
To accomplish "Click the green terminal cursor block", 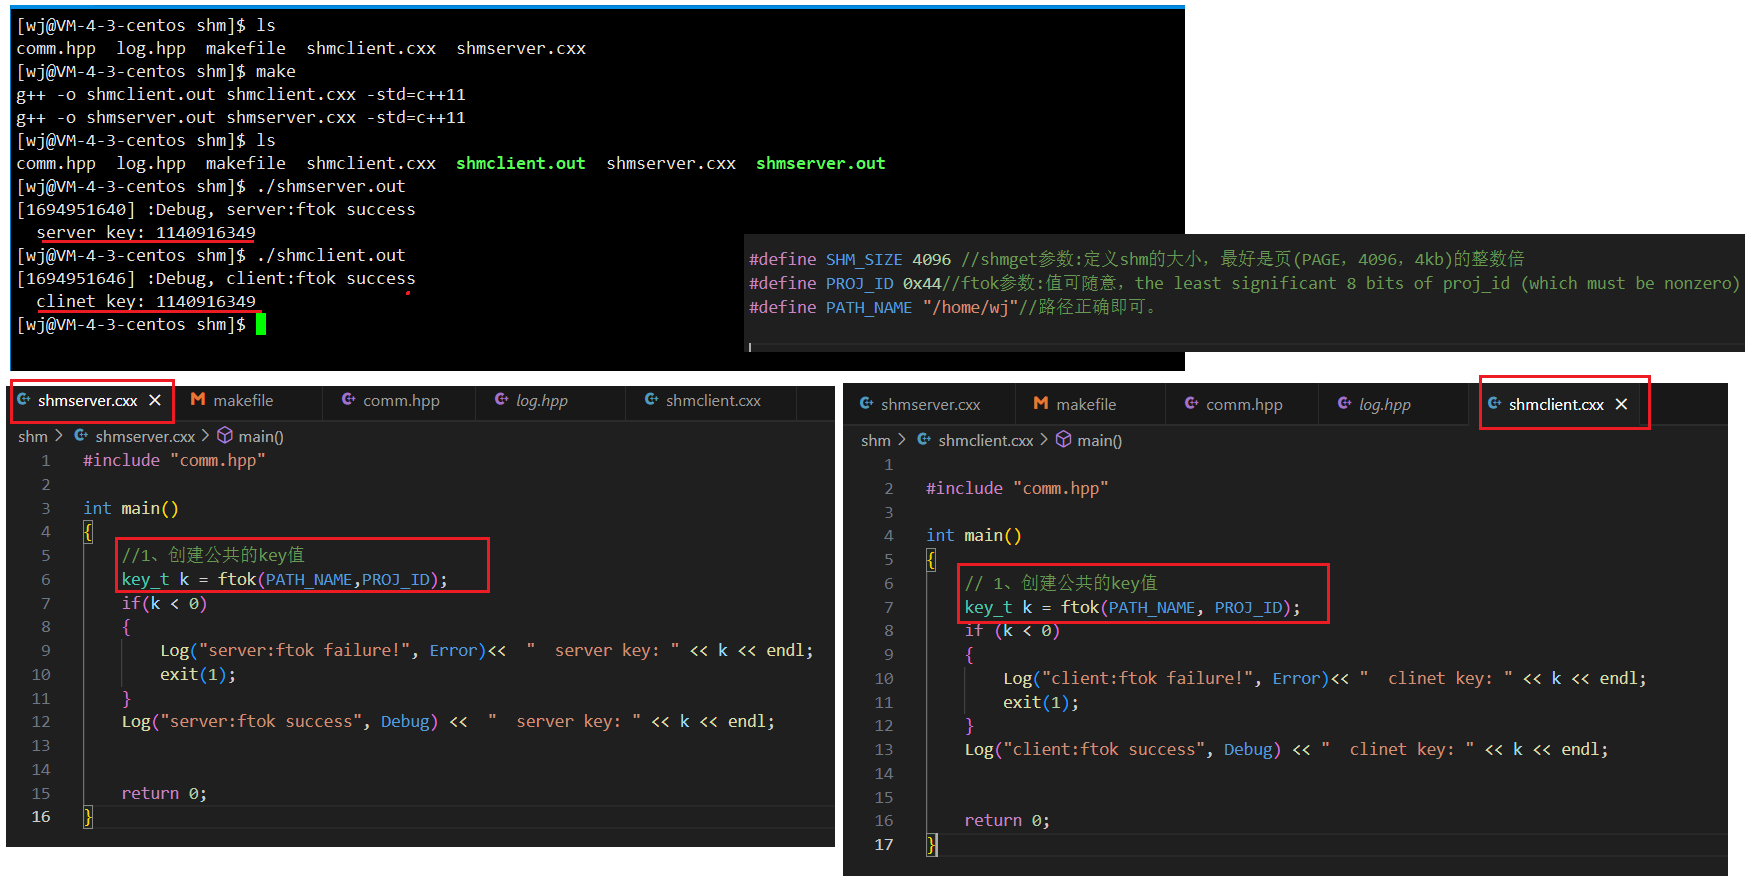I will click(261, 324).
